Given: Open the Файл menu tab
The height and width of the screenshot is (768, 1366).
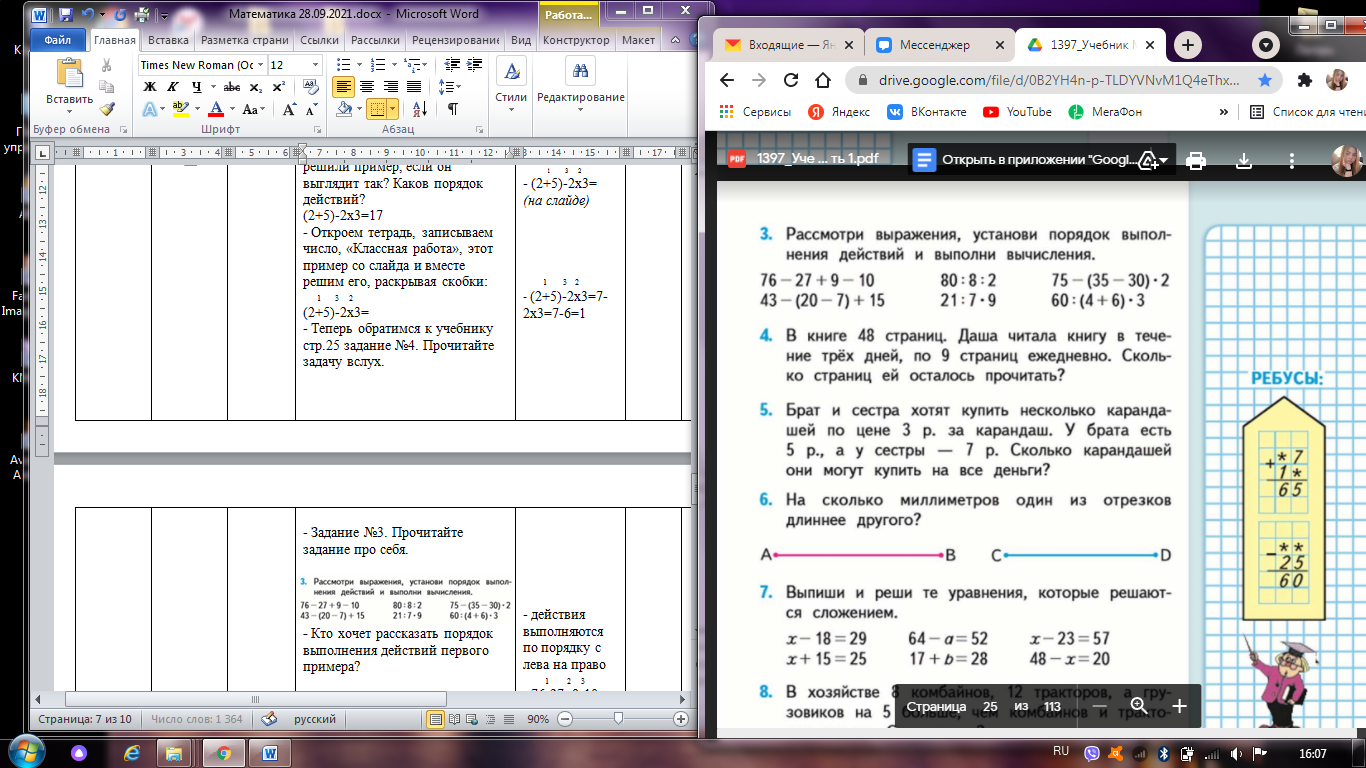Looking at the screenshot, I should (57, 41).
